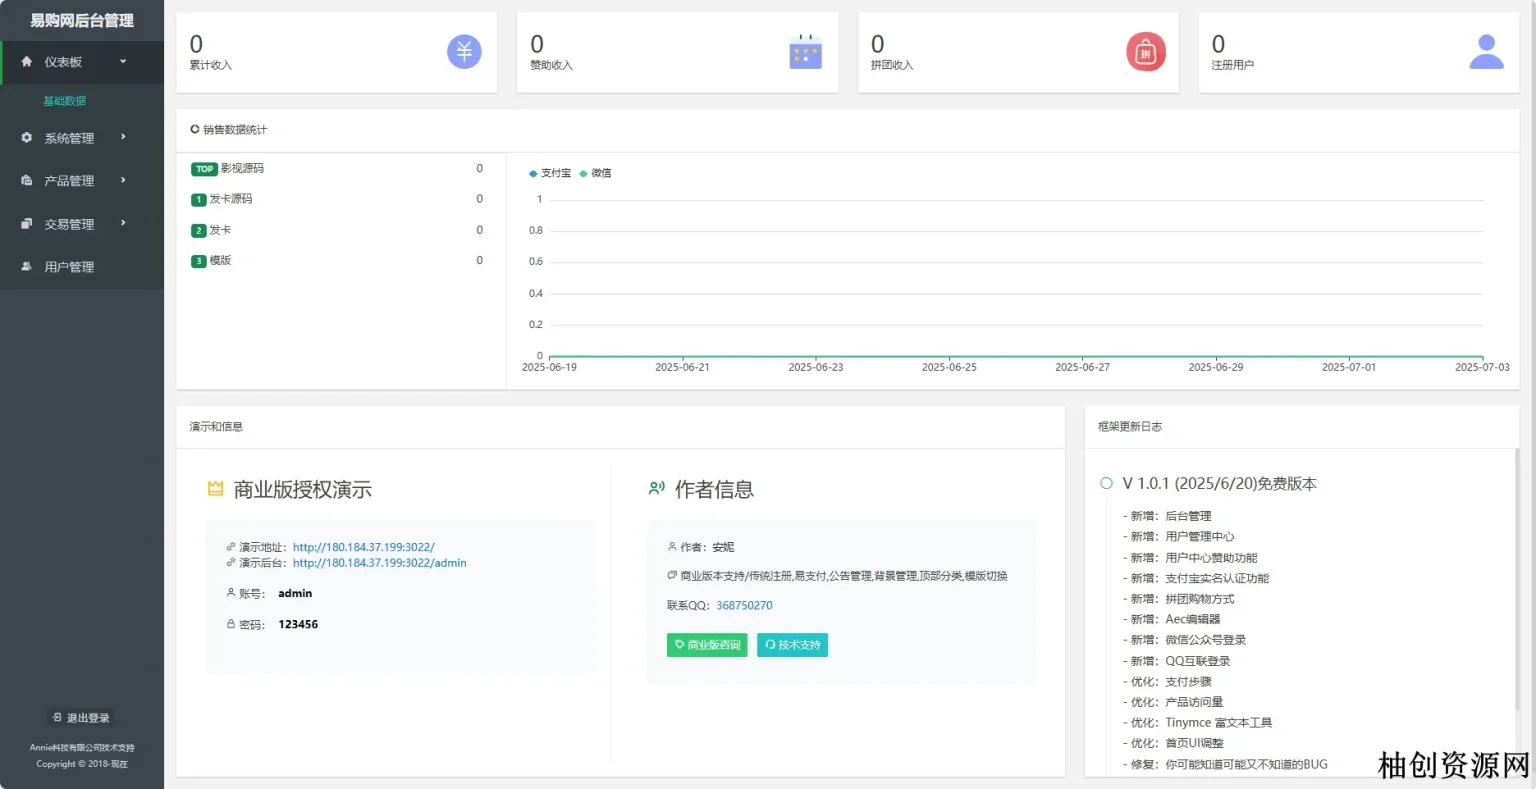Open the 基础数据 submenu item

tap(65, 101)
